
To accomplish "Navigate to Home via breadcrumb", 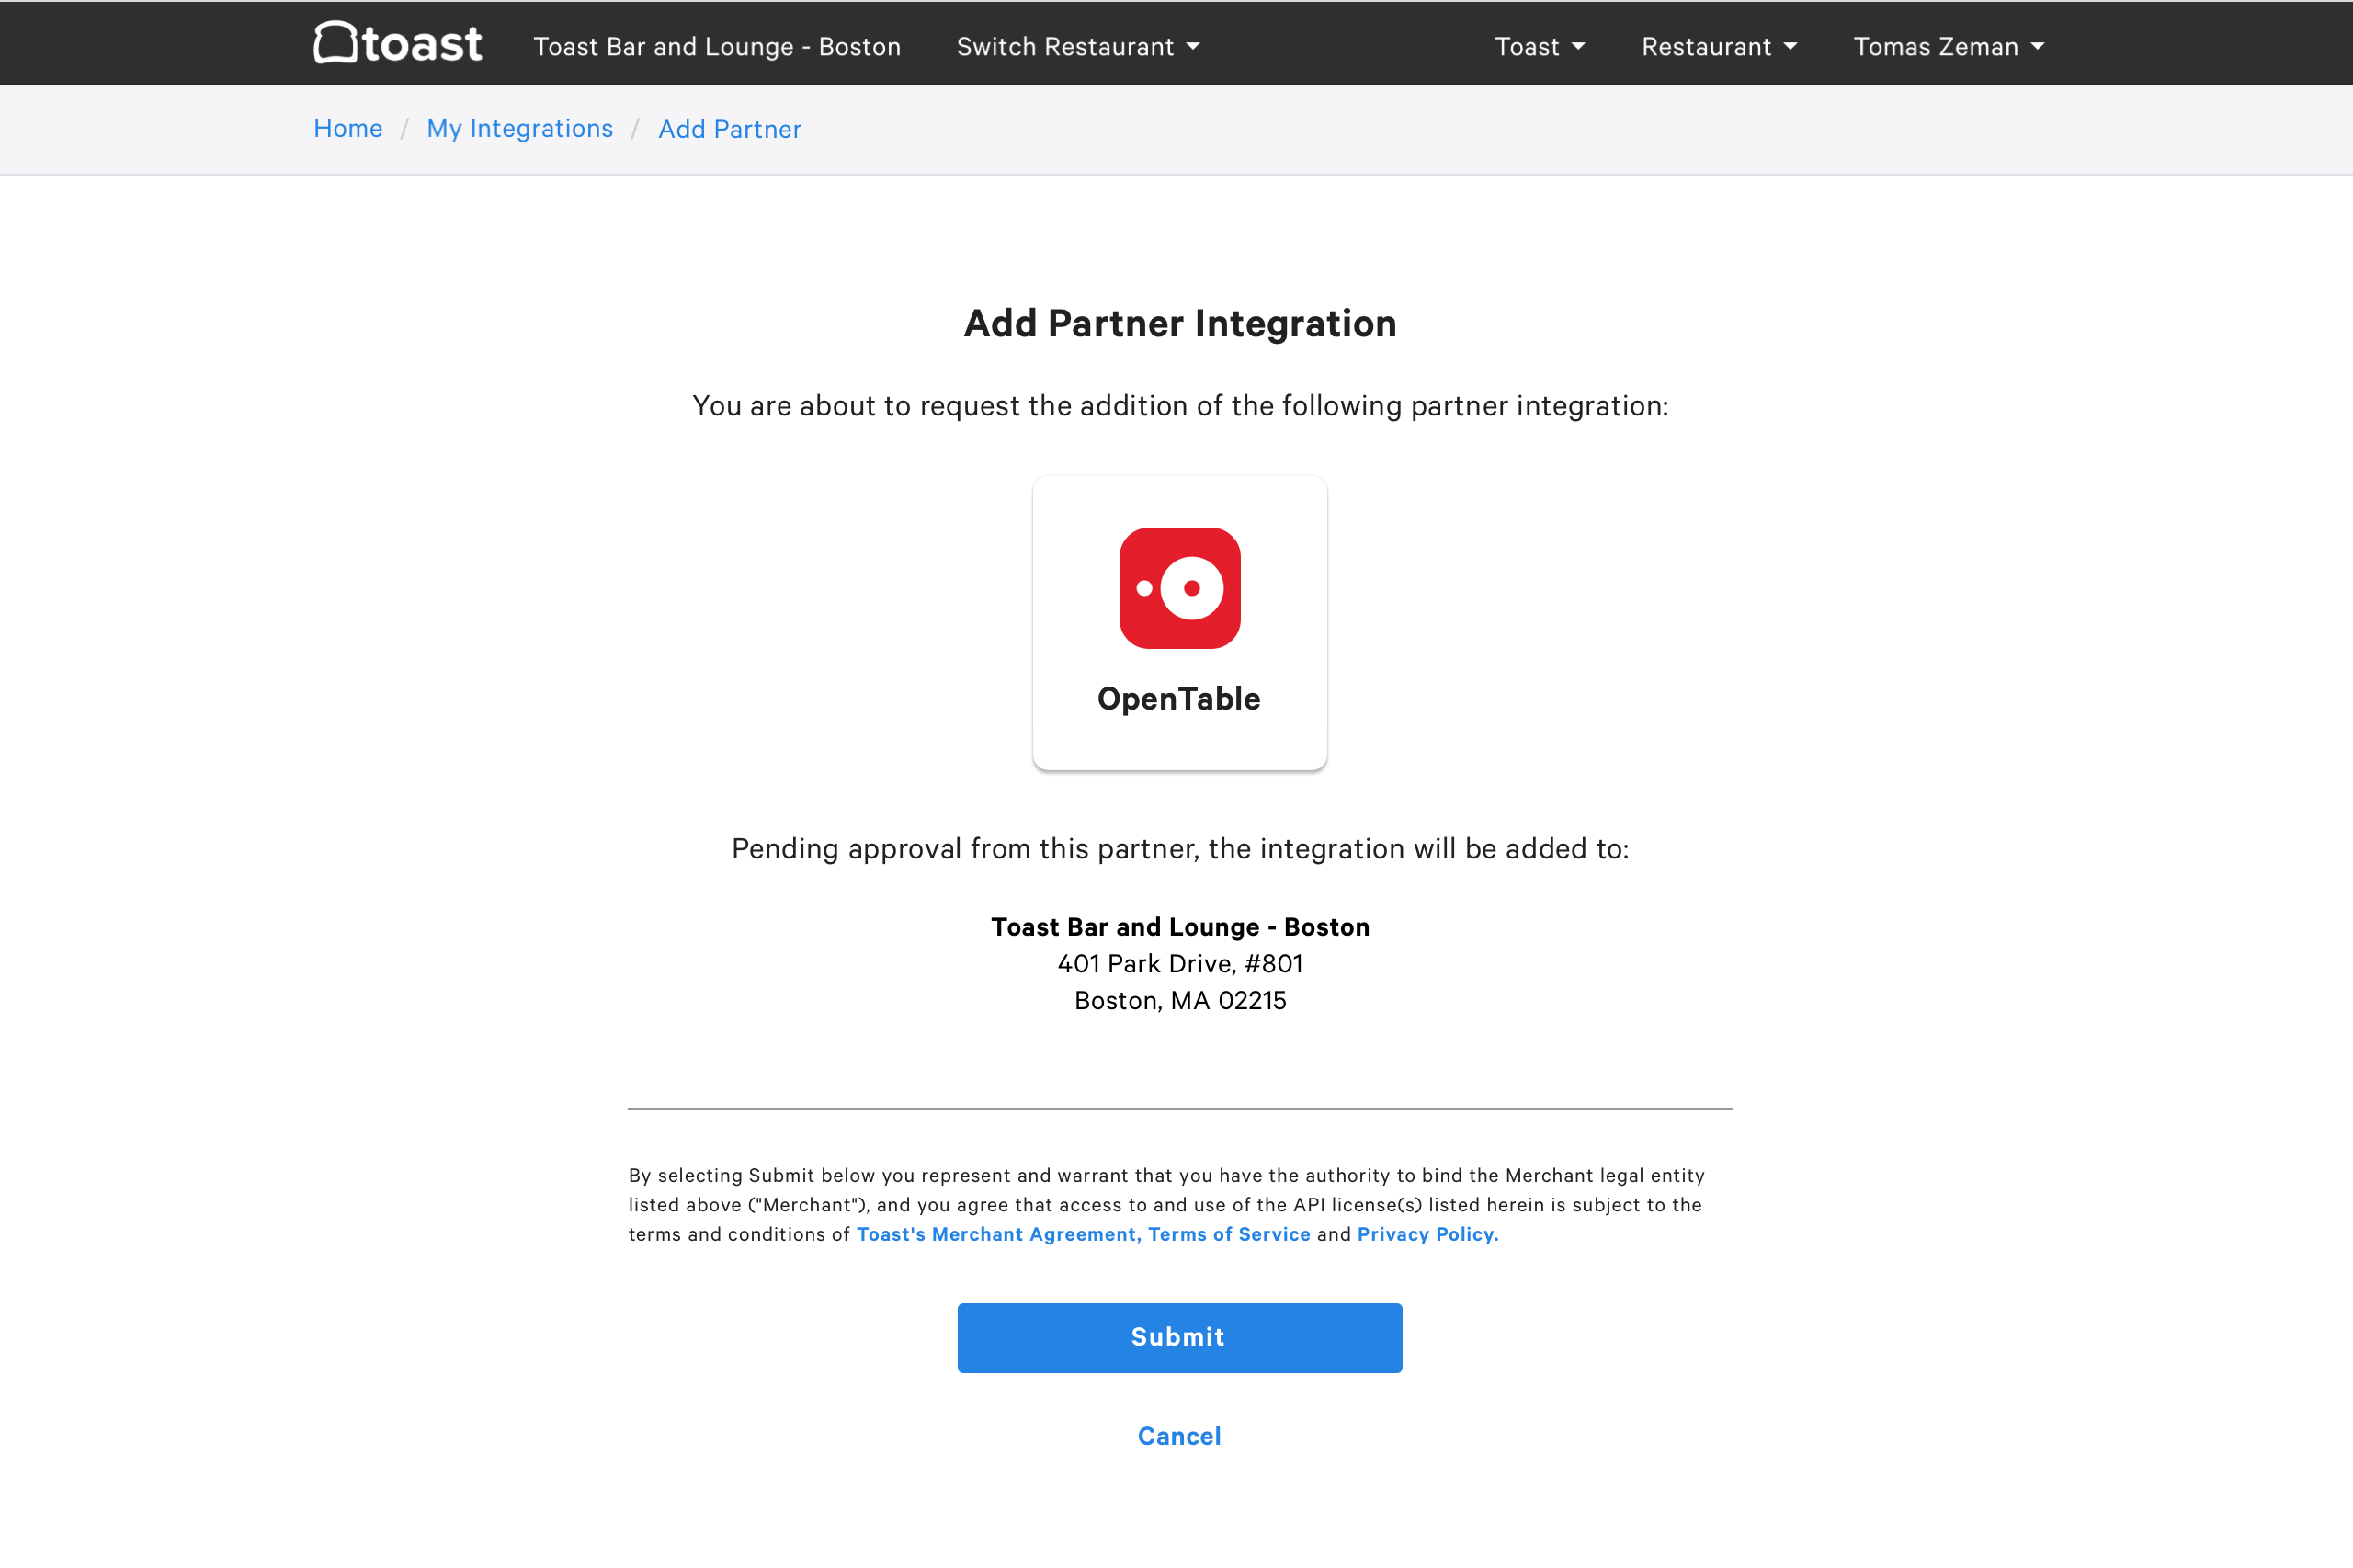I will click(347, 128).
